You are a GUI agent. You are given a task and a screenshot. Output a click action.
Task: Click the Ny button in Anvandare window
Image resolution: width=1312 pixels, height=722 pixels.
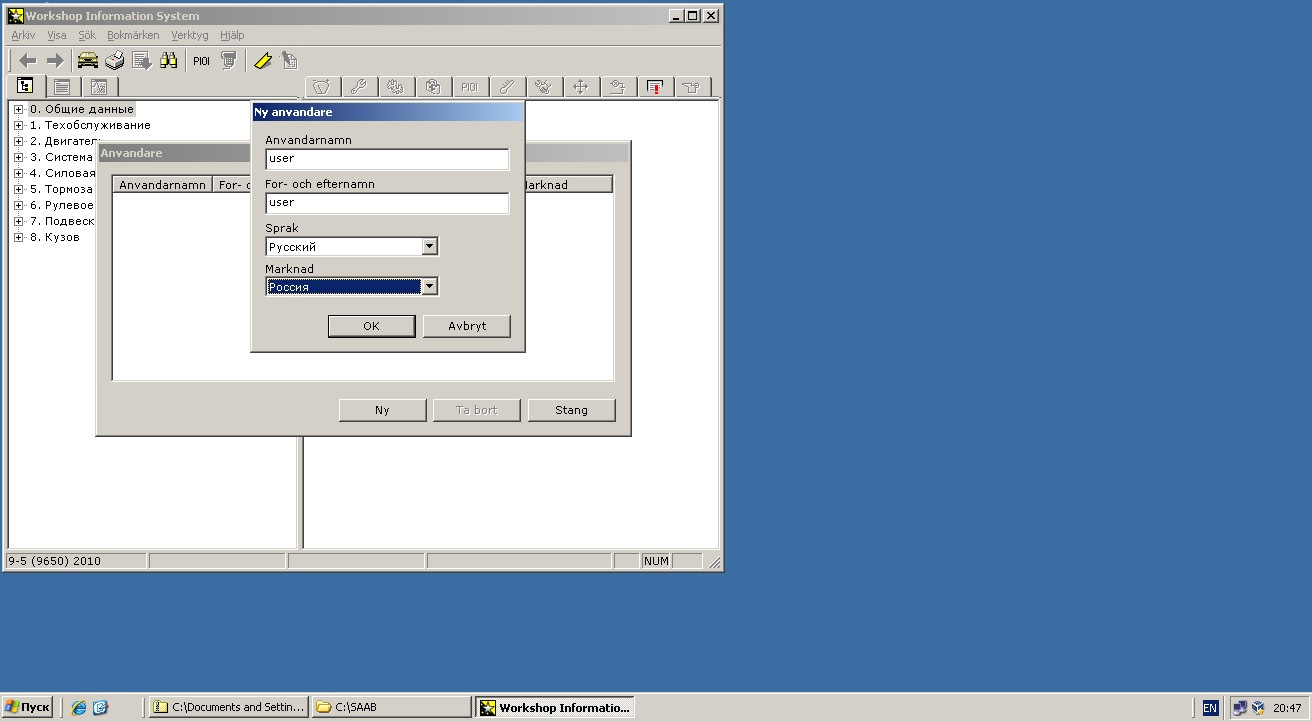click(382, 410)
